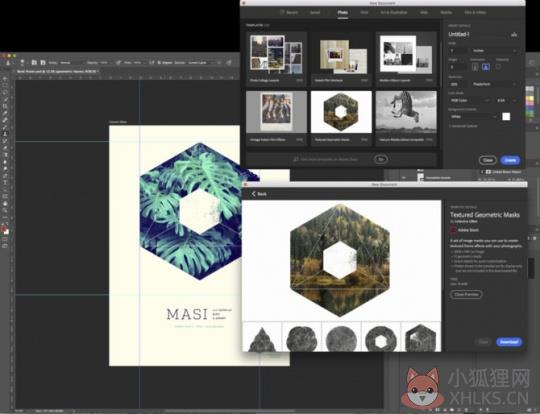The image size is (540, 414).
Task: Toggle the Aligned checkbox in options bar
Action: click(x=159, y=63)
